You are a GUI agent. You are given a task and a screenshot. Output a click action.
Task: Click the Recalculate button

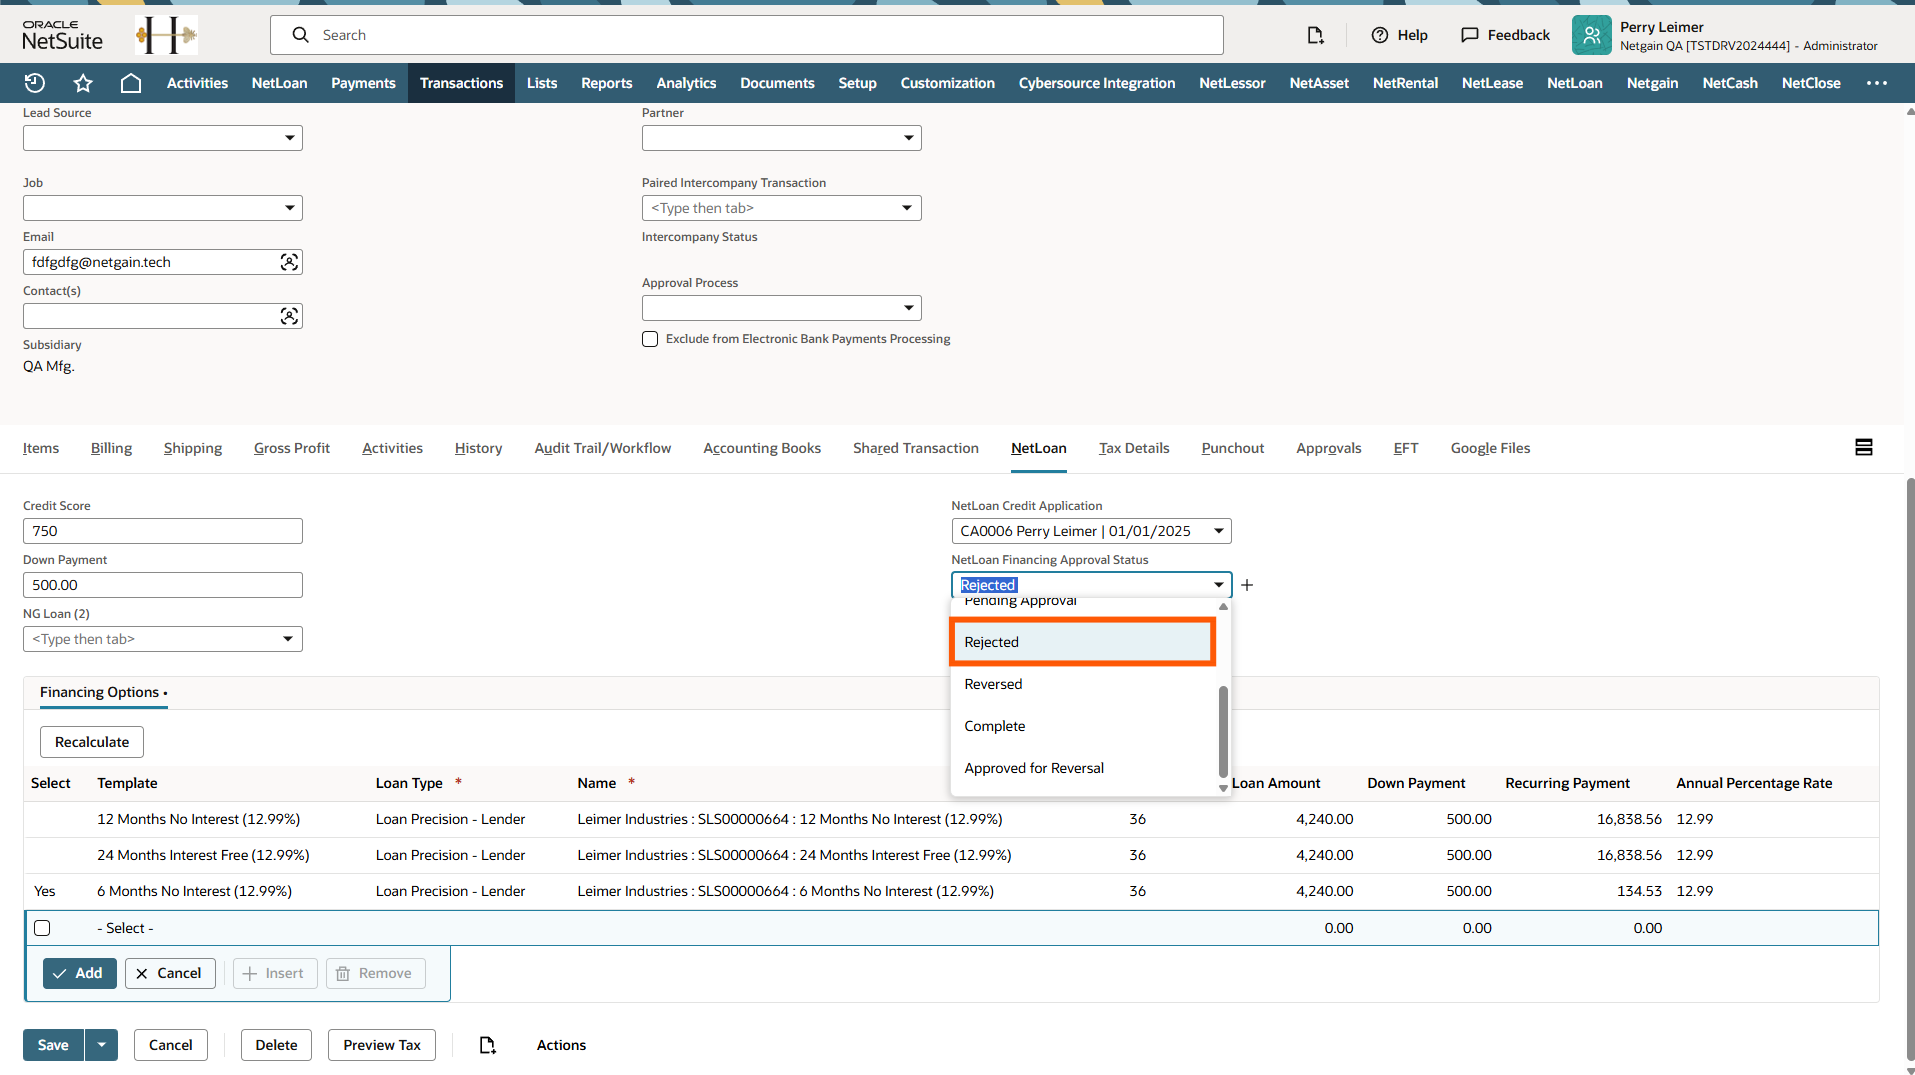tap(92, 742)
